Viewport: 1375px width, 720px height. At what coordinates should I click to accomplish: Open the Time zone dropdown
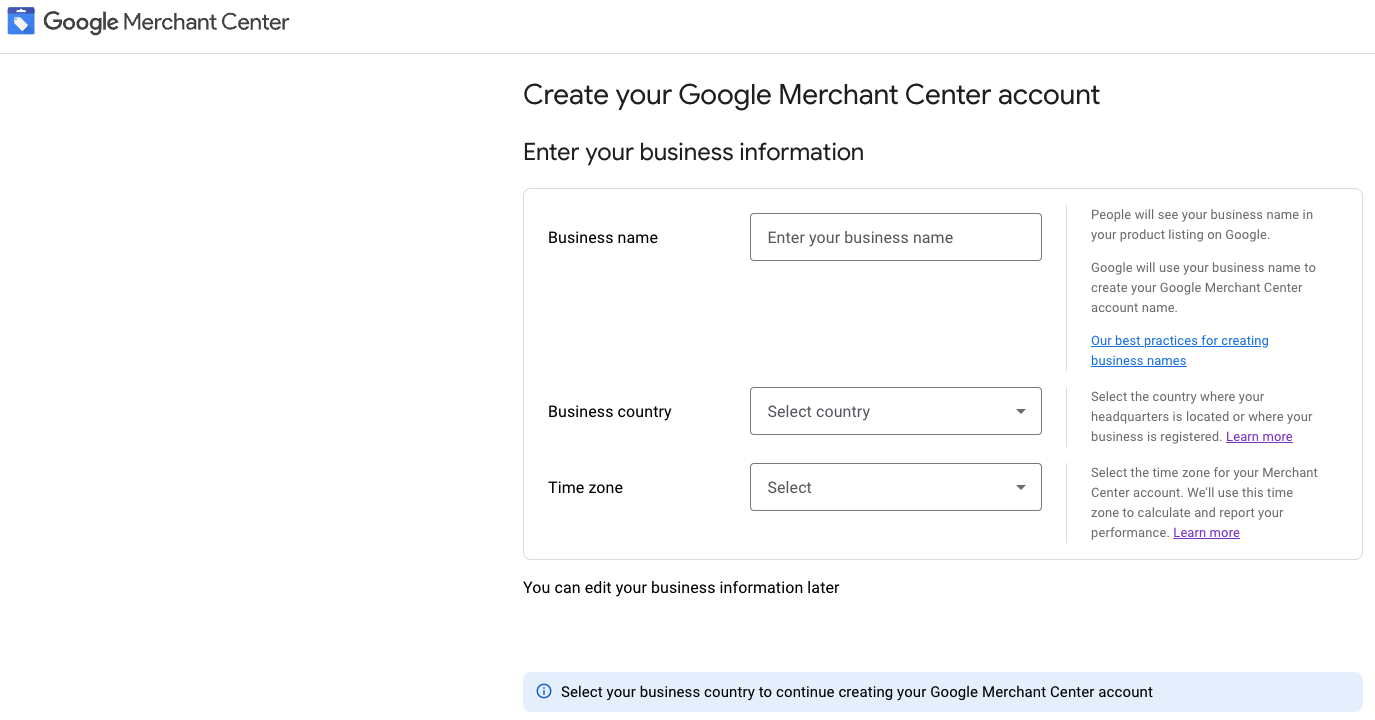pyautogui.click(x=895, y=487)
